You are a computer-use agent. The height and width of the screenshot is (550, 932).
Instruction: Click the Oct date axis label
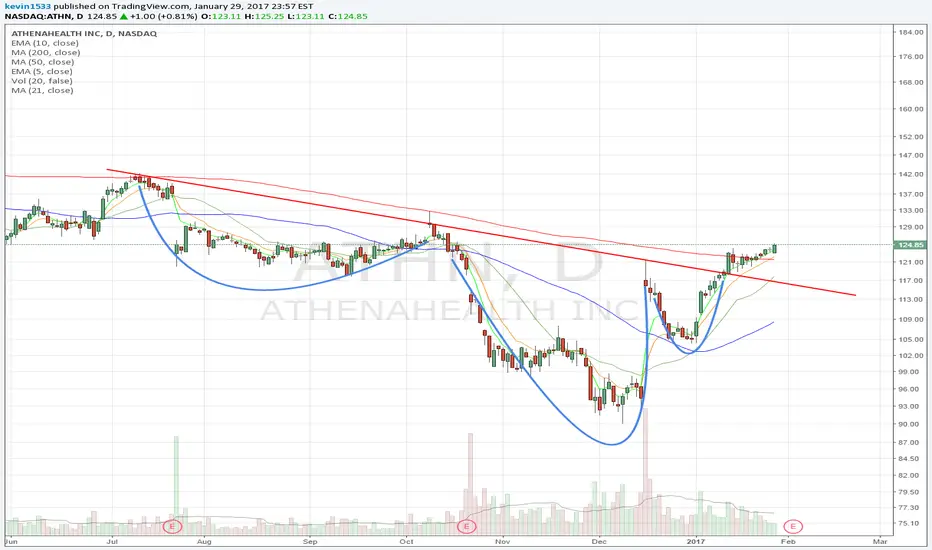(x=407, y=542)
